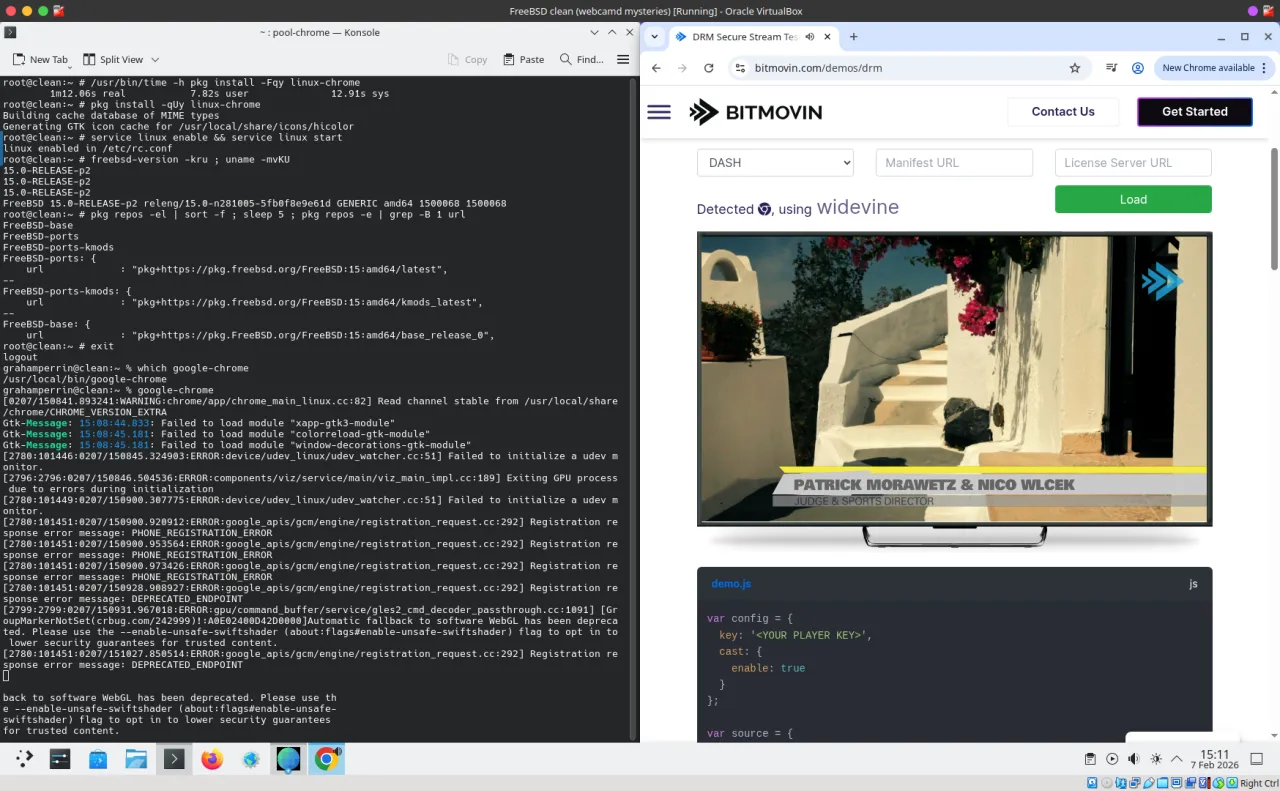Open the Dolphin file manager from taskbar
This screenshot has width=1280, height=791.
[x=136, y=758]
